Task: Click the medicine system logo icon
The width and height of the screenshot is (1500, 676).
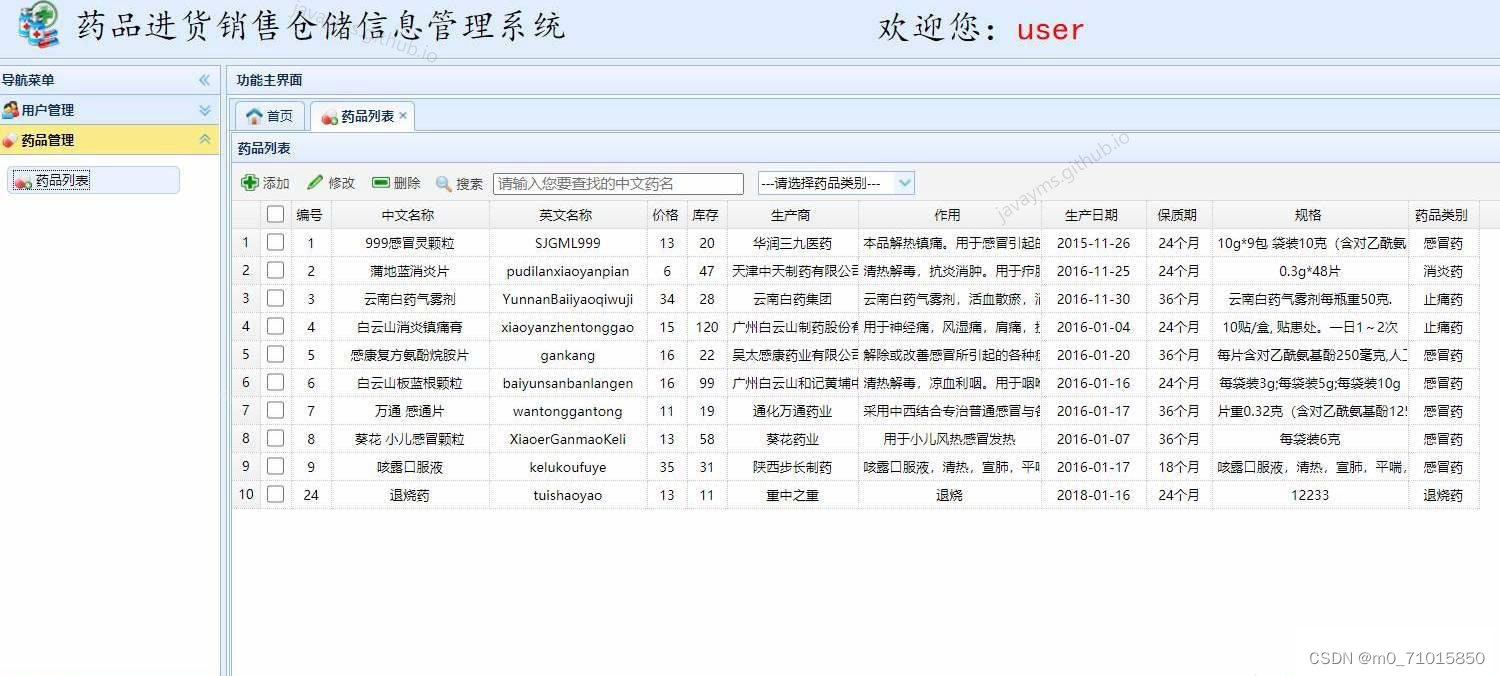Action: point(38,27)
